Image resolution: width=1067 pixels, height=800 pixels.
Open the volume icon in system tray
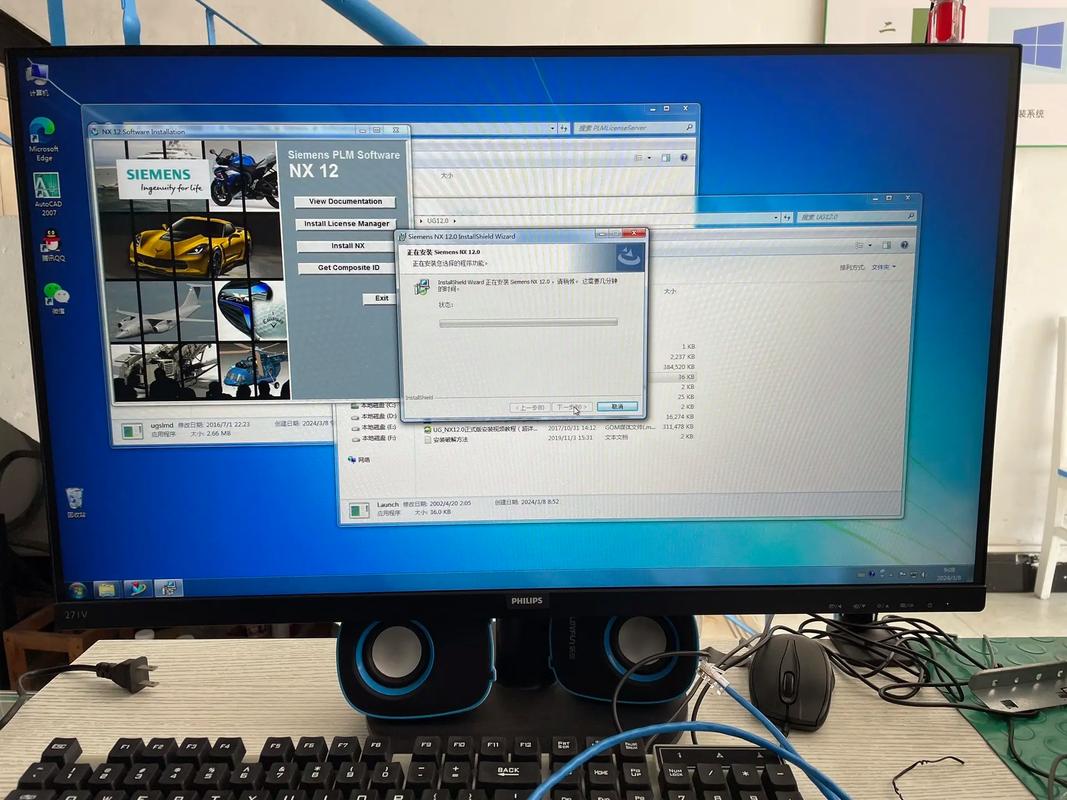pyautogui.click(x=923, y=575)
